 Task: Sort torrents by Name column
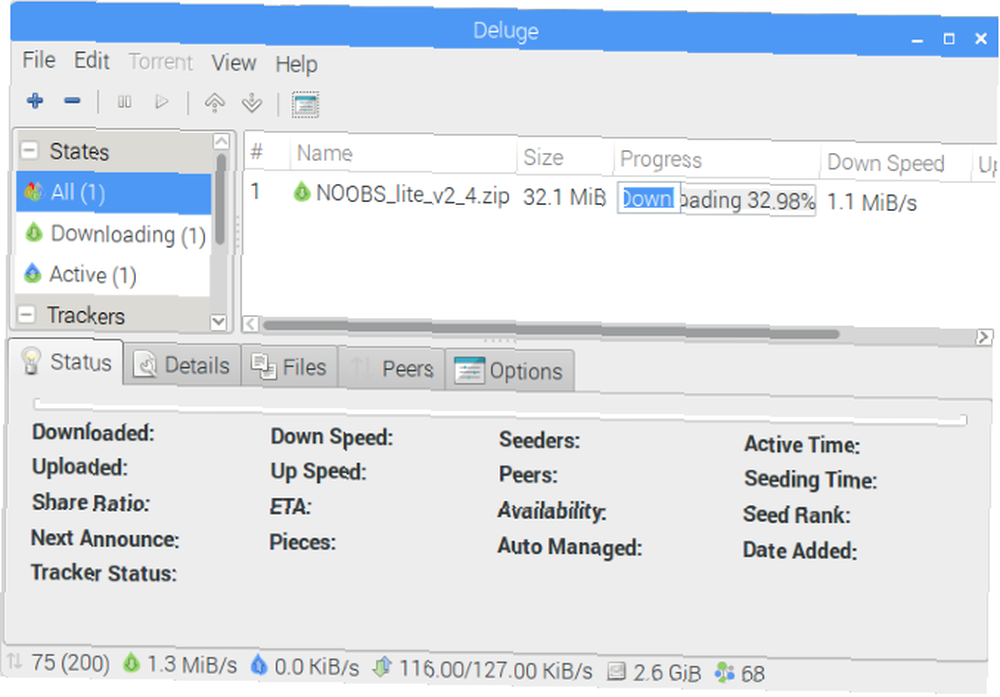tap(403, 154)
